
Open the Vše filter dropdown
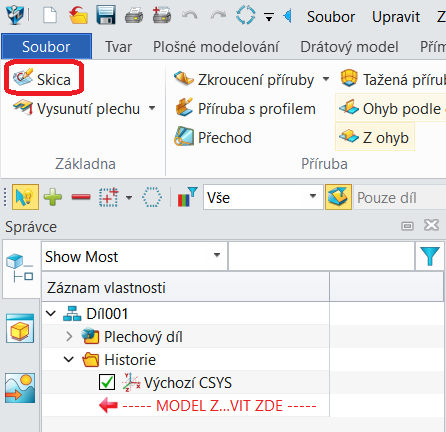[x=263, y=197]
